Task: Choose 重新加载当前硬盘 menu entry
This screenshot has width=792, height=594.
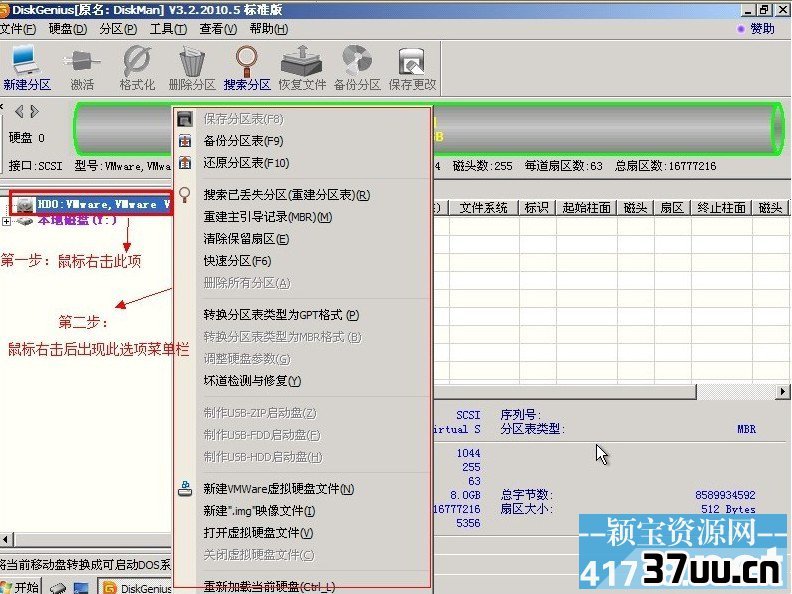Action: (269, 586)
